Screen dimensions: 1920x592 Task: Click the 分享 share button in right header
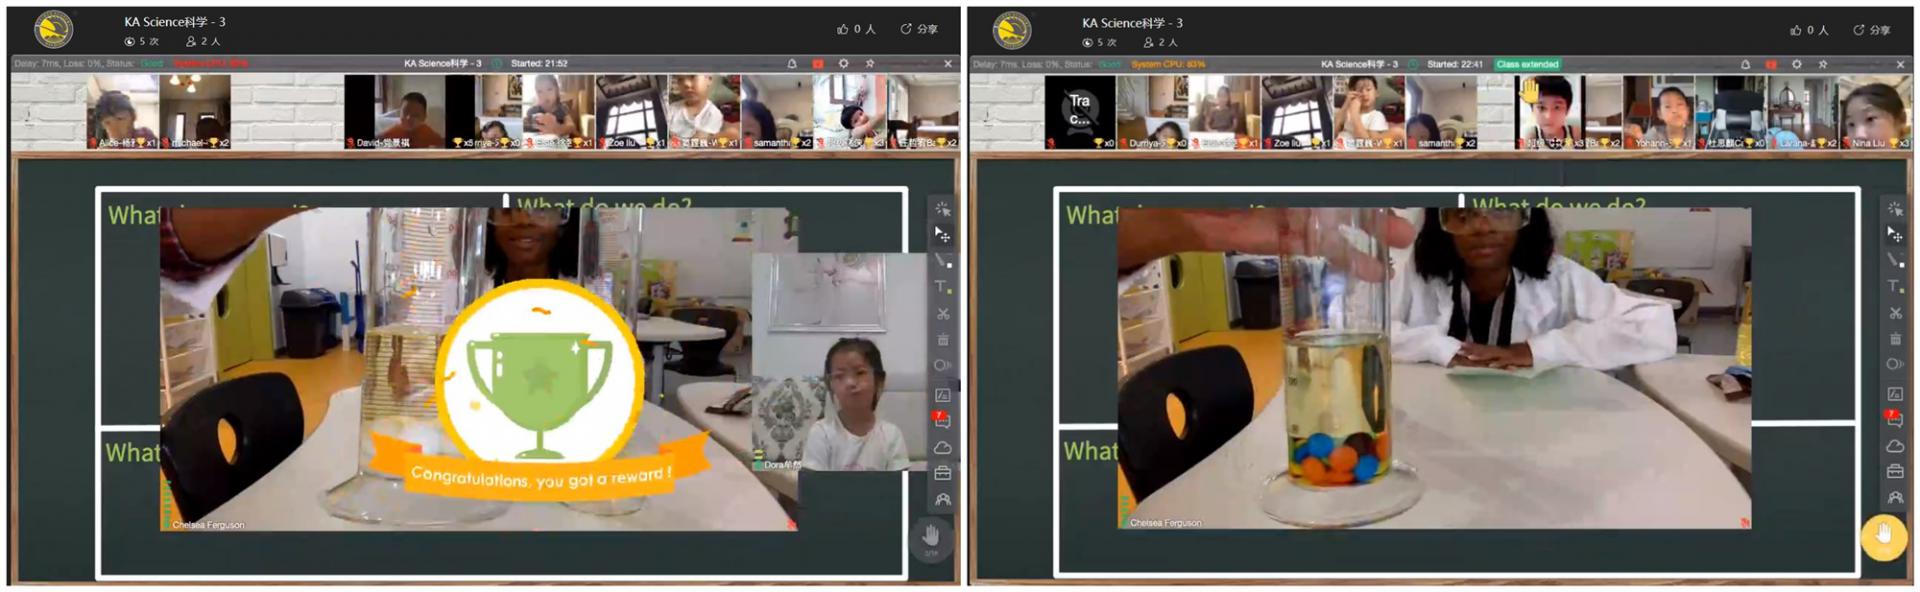pos(1872,30)
